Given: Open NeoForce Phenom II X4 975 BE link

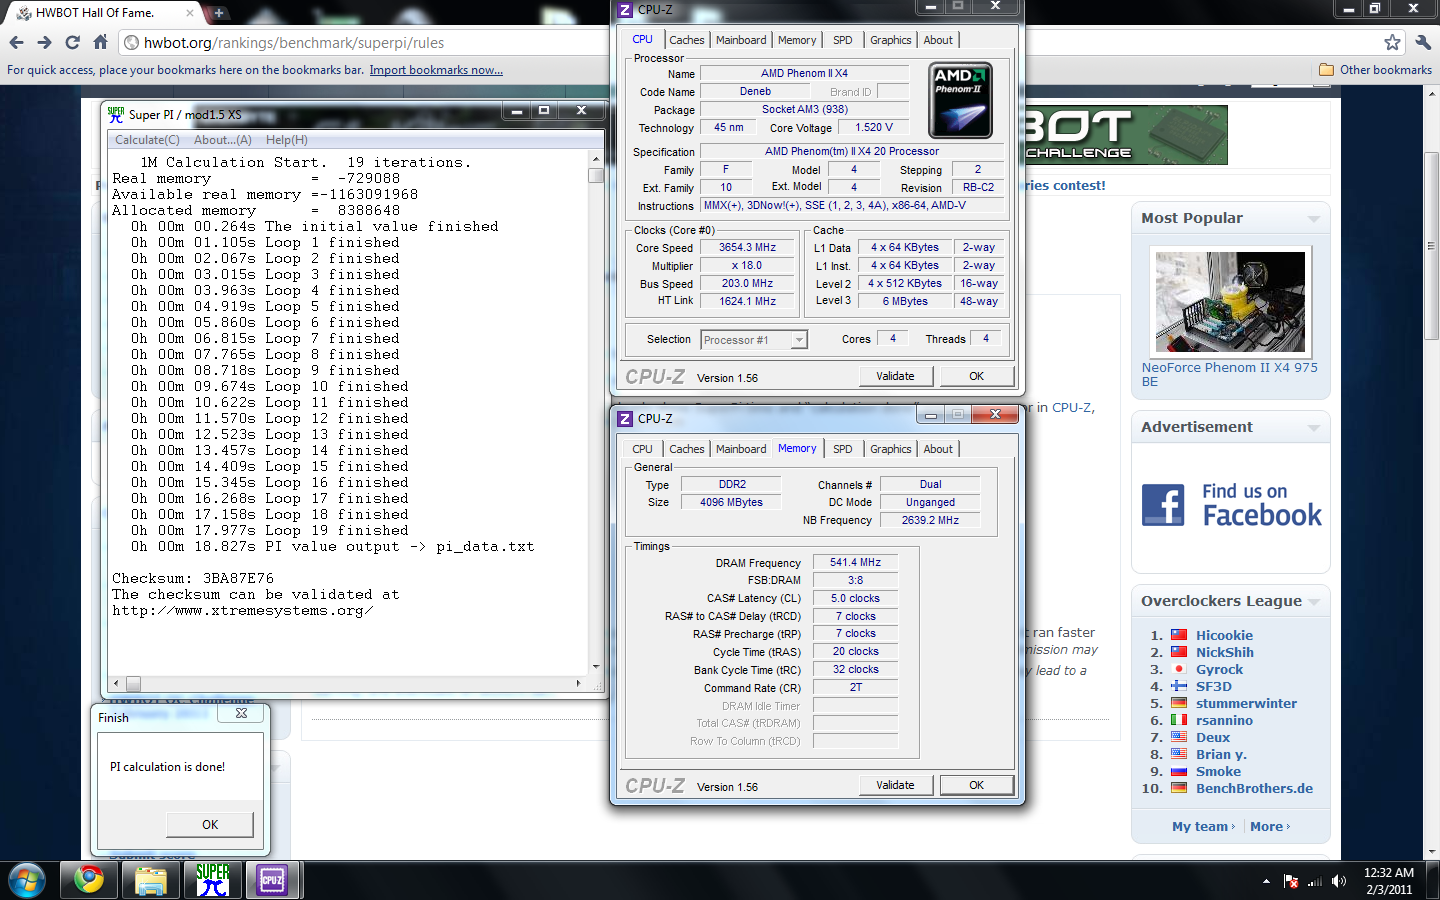Looking at the screenshot, I should (1230, 374).
